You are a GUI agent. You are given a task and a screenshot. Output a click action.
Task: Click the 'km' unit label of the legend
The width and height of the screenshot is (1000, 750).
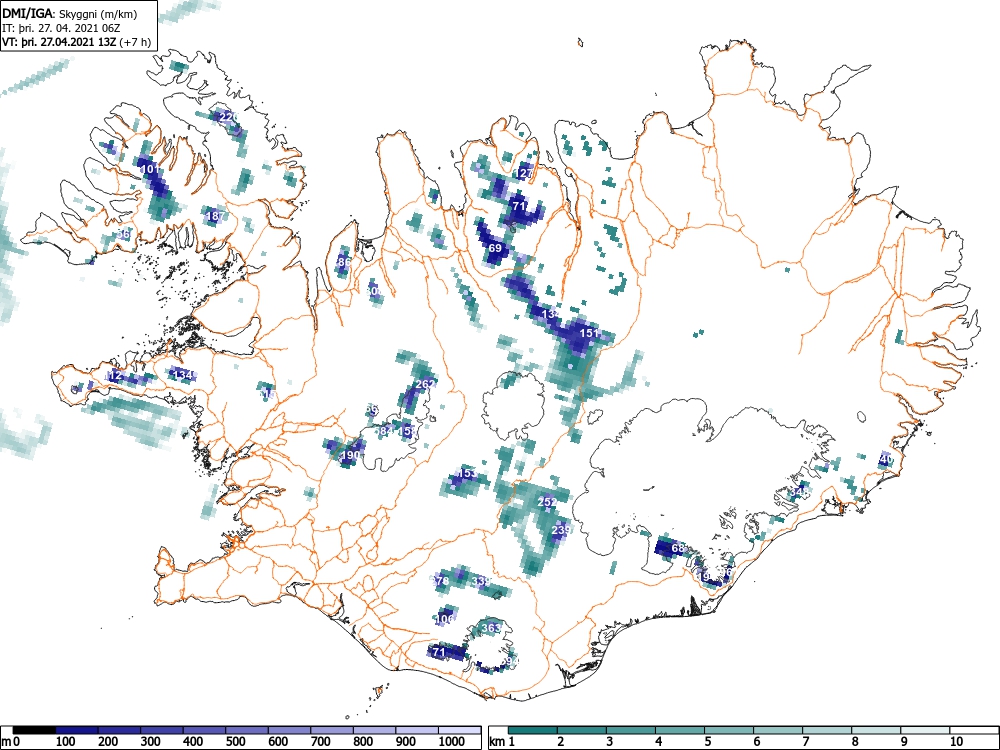(497, 741)
